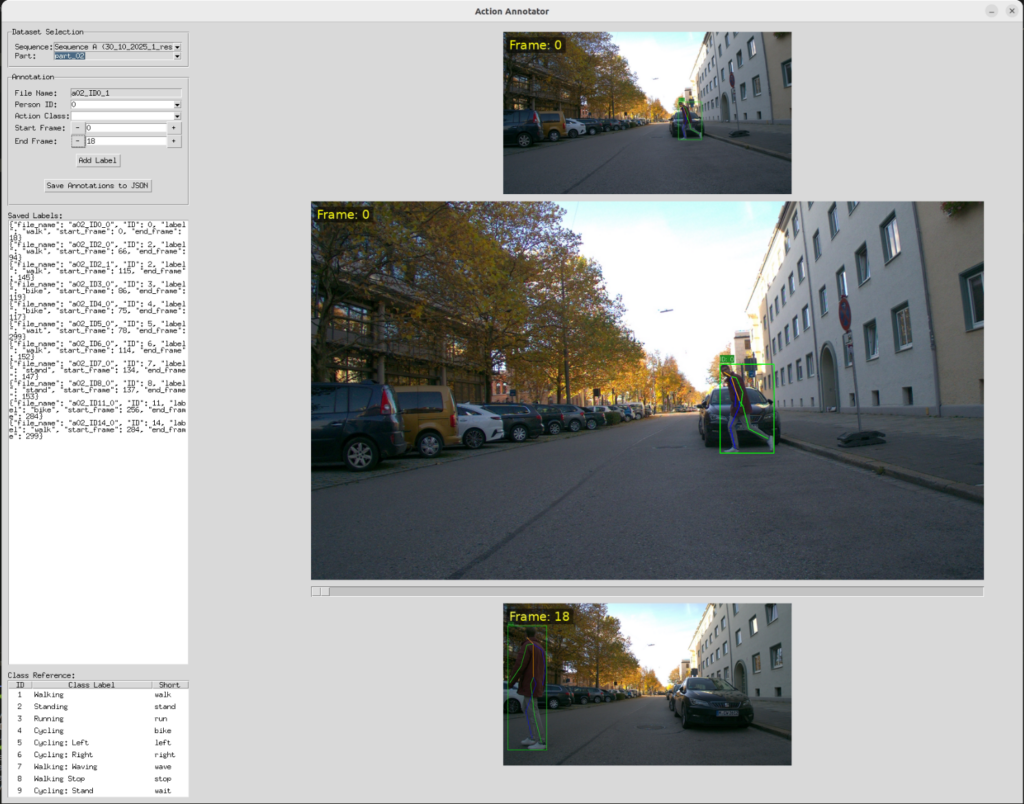Click the top Frame 0 start preview thumbnail
Screen dimensions: 1024x804
(x=647, y=112)
